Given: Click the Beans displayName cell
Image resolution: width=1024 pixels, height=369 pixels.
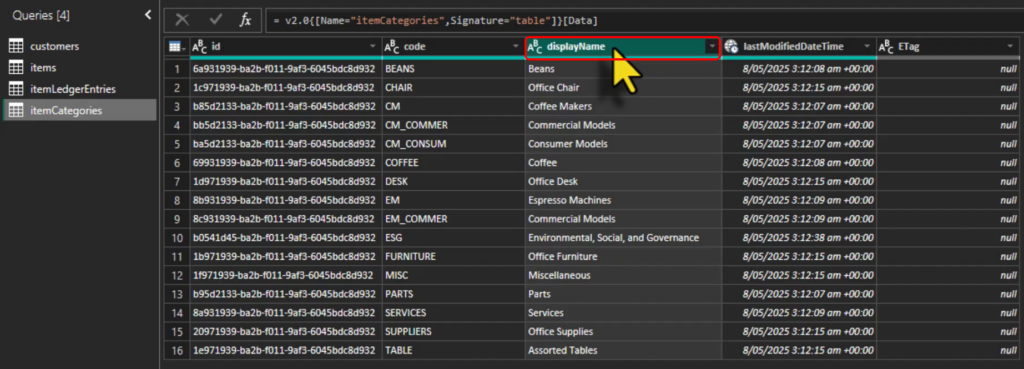Looking at the screenshot, I should click(x=624, y=68).
